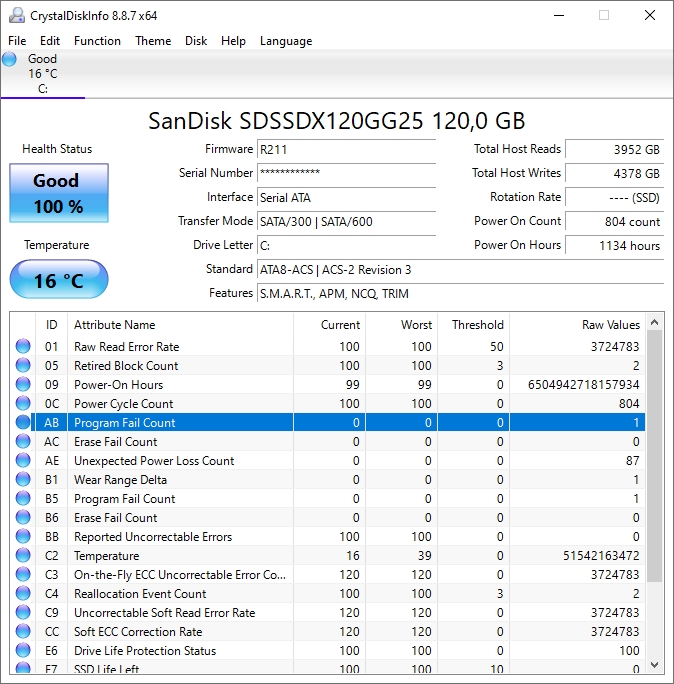Select the Drive Life Protection Status row
The height and width of the screenshot is (684, 674).
[327, 650]
